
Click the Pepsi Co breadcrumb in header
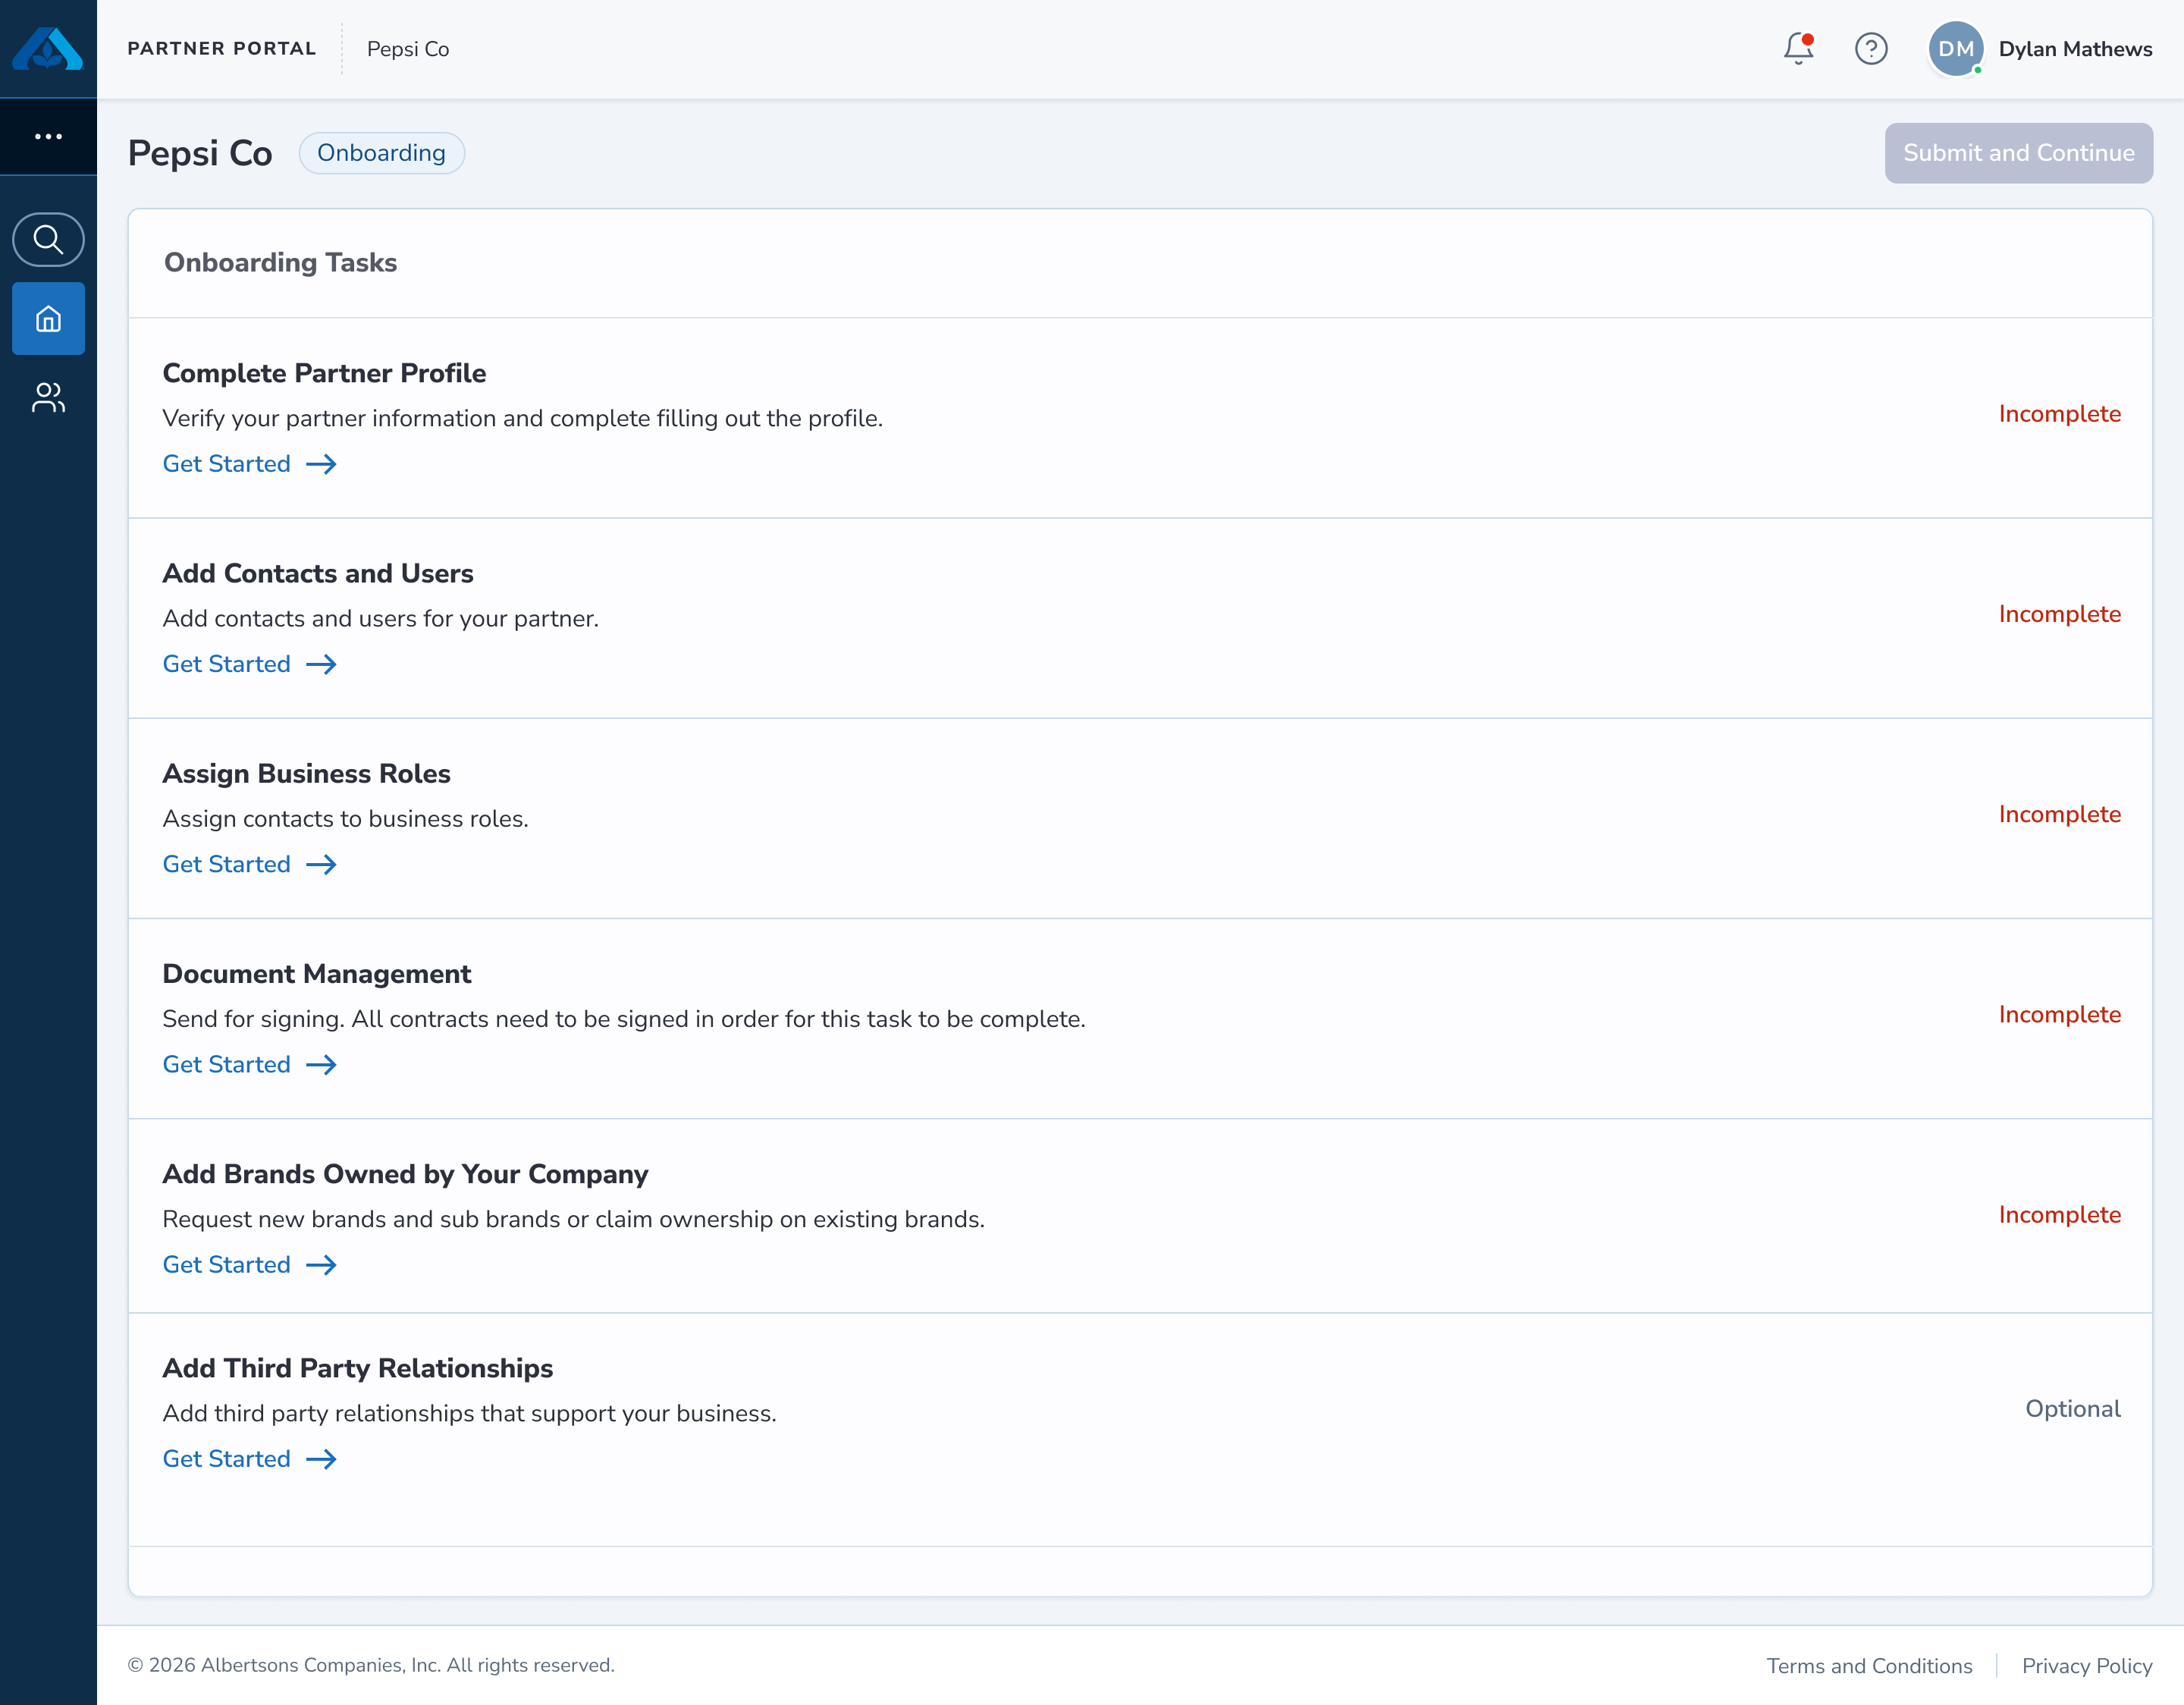click(408, 49)
